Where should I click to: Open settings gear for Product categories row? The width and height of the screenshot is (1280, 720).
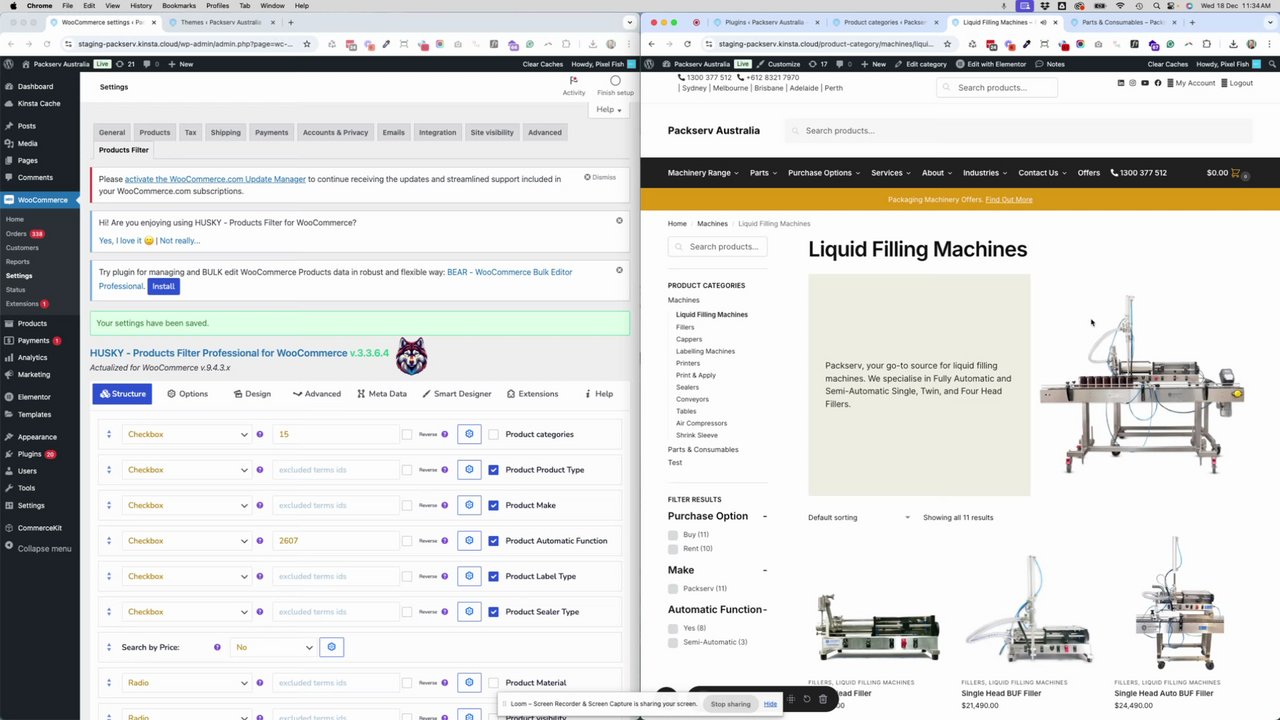(x=469, y=434)
